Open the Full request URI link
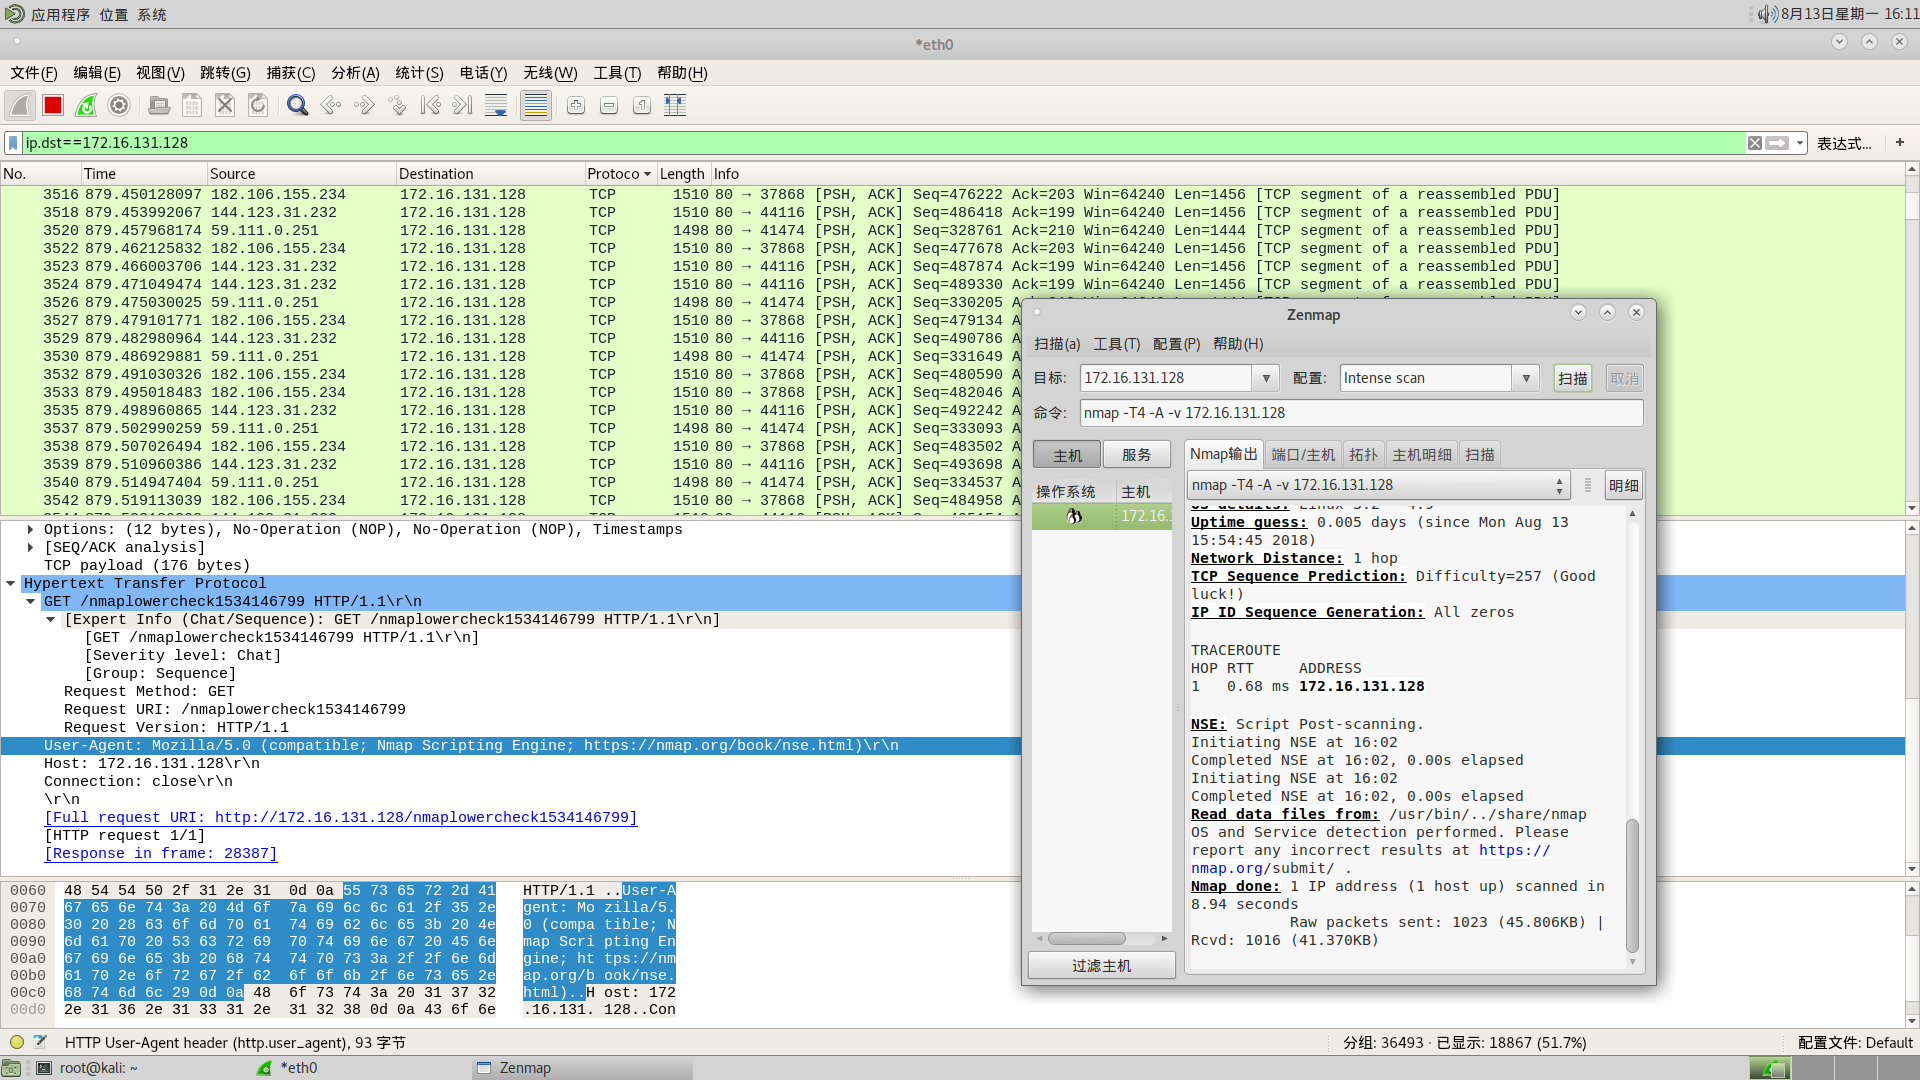 tap(340, 818)
